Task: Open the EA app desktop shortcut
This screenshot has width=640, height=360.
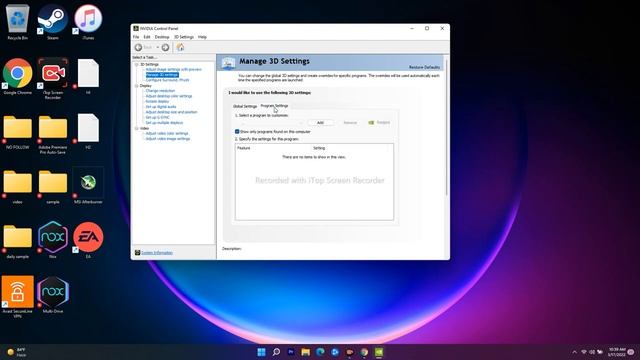Action: pos(88,240)
